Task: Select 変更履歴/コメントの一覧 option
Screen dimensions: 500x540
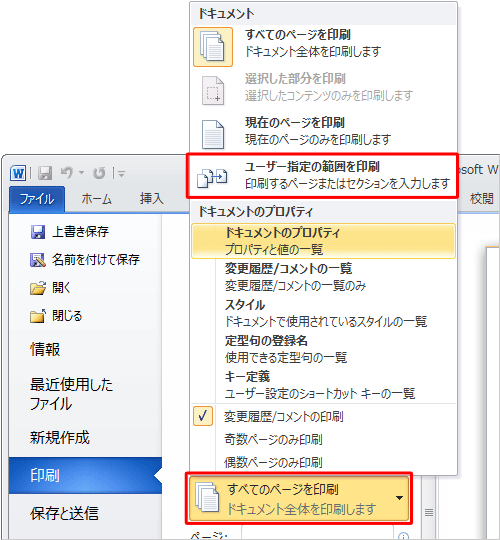Action: [324, 277]
